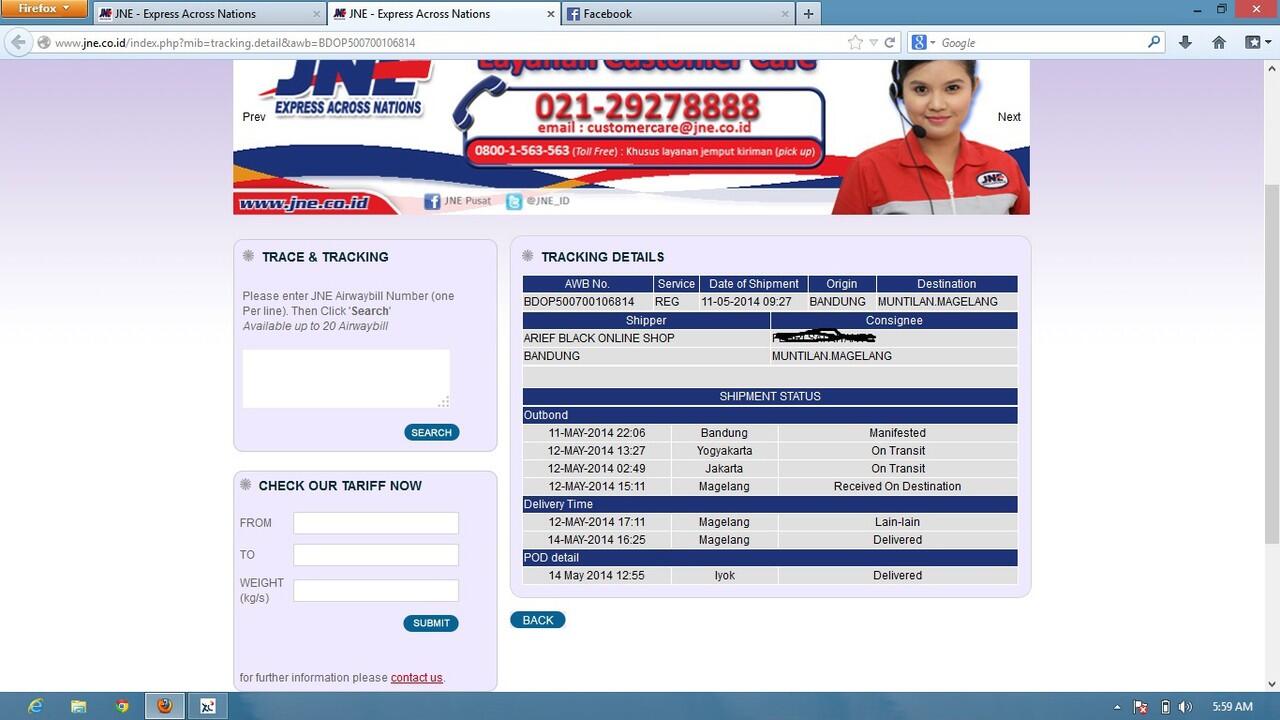Click the BACK button
The height and width of the screenshot is (720, 1280).
click(x=538, y=620)
